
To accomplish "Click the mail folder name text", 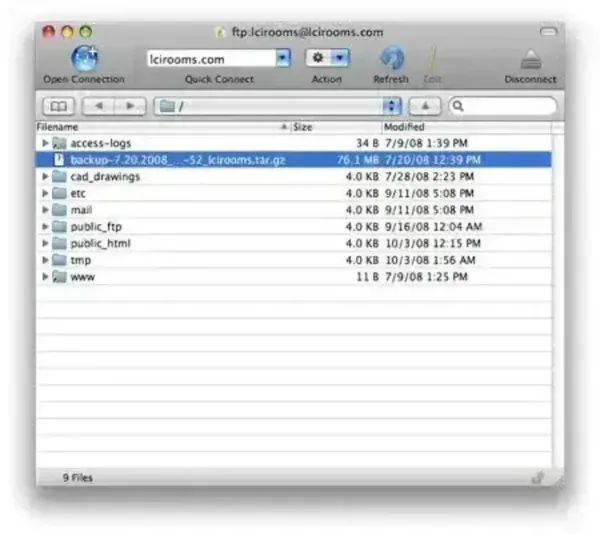I will pyautogui.click(x=81, y=210).
